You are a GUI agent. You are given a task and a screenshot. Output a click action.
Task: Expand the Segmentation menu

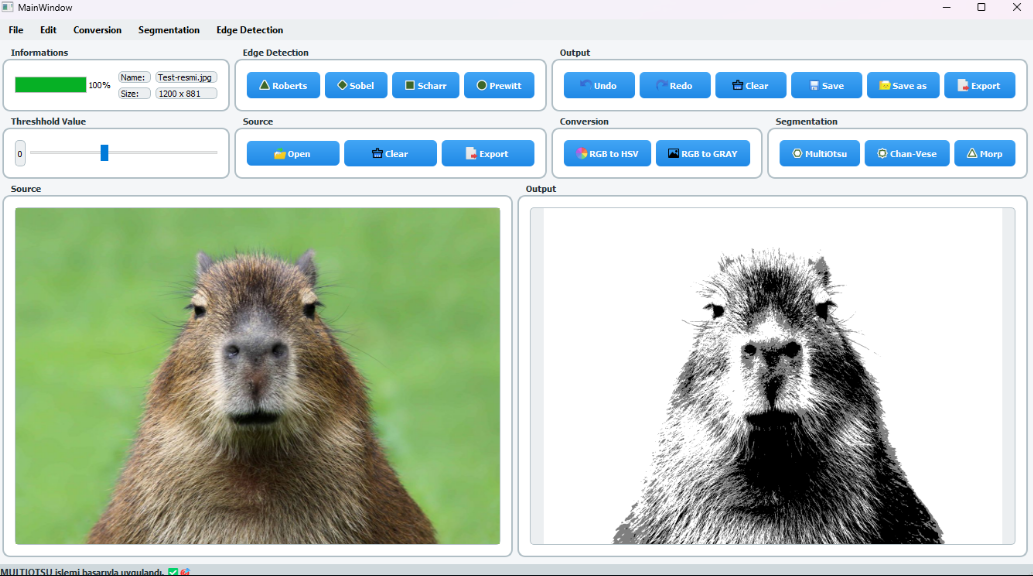[x=169, y=30]
